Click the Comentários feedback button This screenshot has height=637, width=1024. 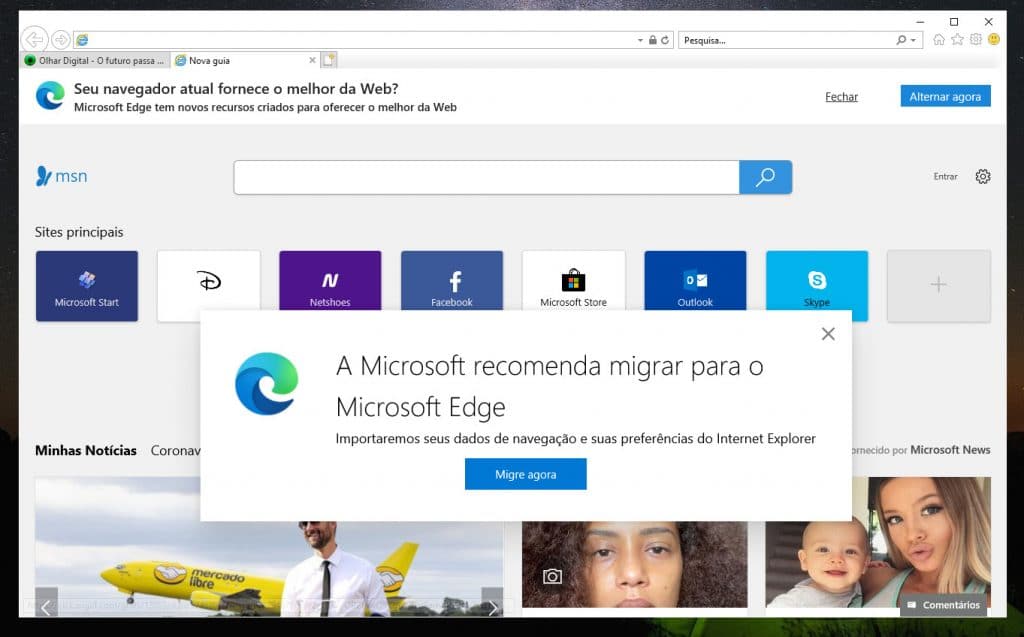[944, 605]
